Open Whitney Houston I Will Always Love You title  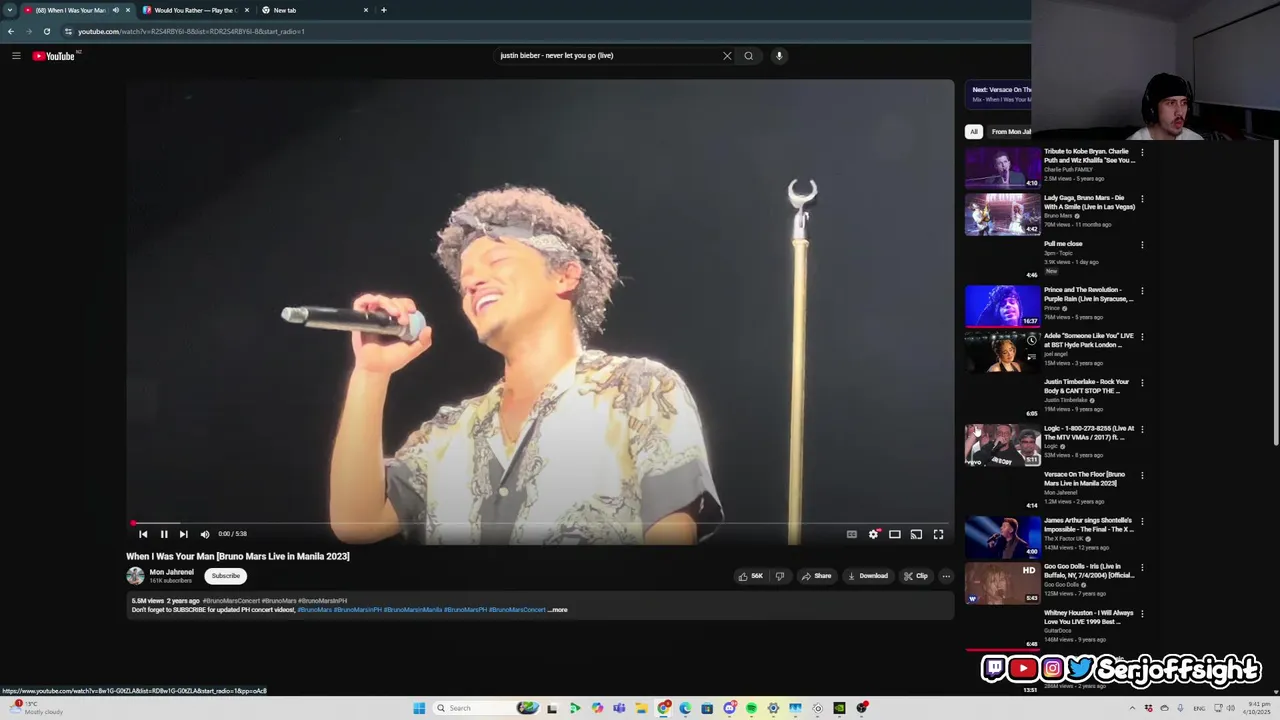click(1089, 617)
